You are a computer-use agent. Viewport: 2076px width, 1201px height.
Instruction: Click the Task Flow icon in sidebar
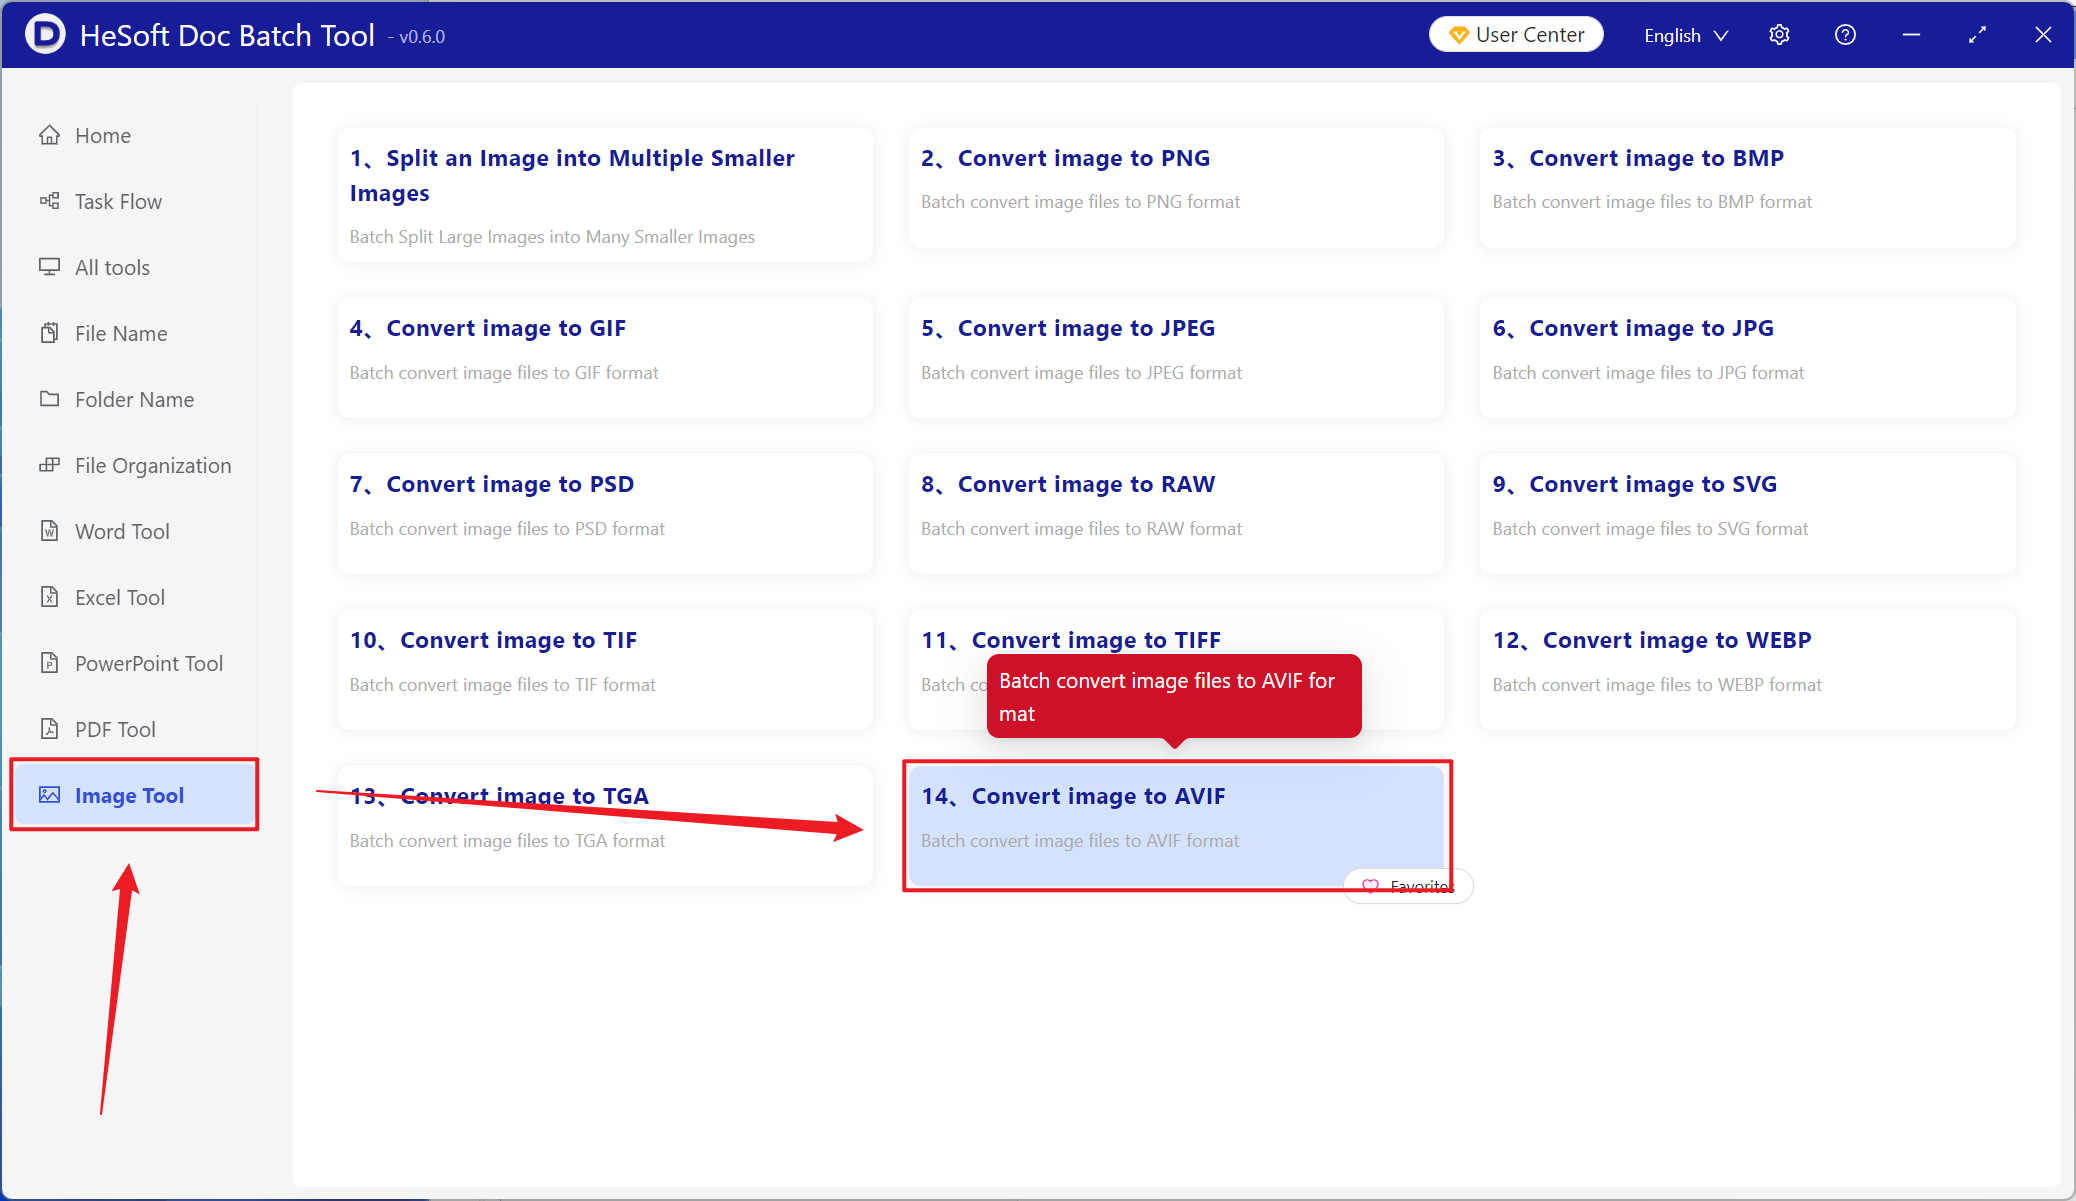49,201
